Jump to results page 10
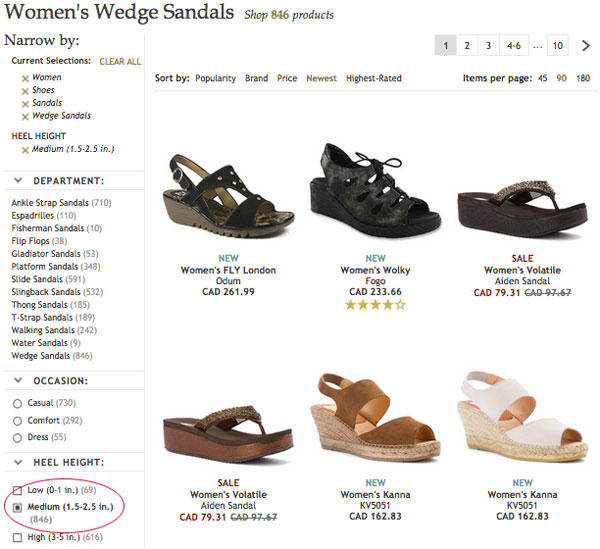 pyautogui.click(x=558, y=45)
